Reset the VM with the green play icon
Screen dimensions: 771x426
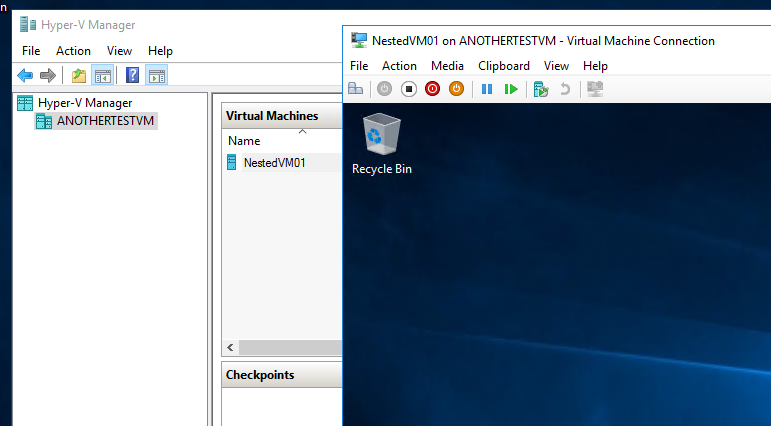pos(511,89)
